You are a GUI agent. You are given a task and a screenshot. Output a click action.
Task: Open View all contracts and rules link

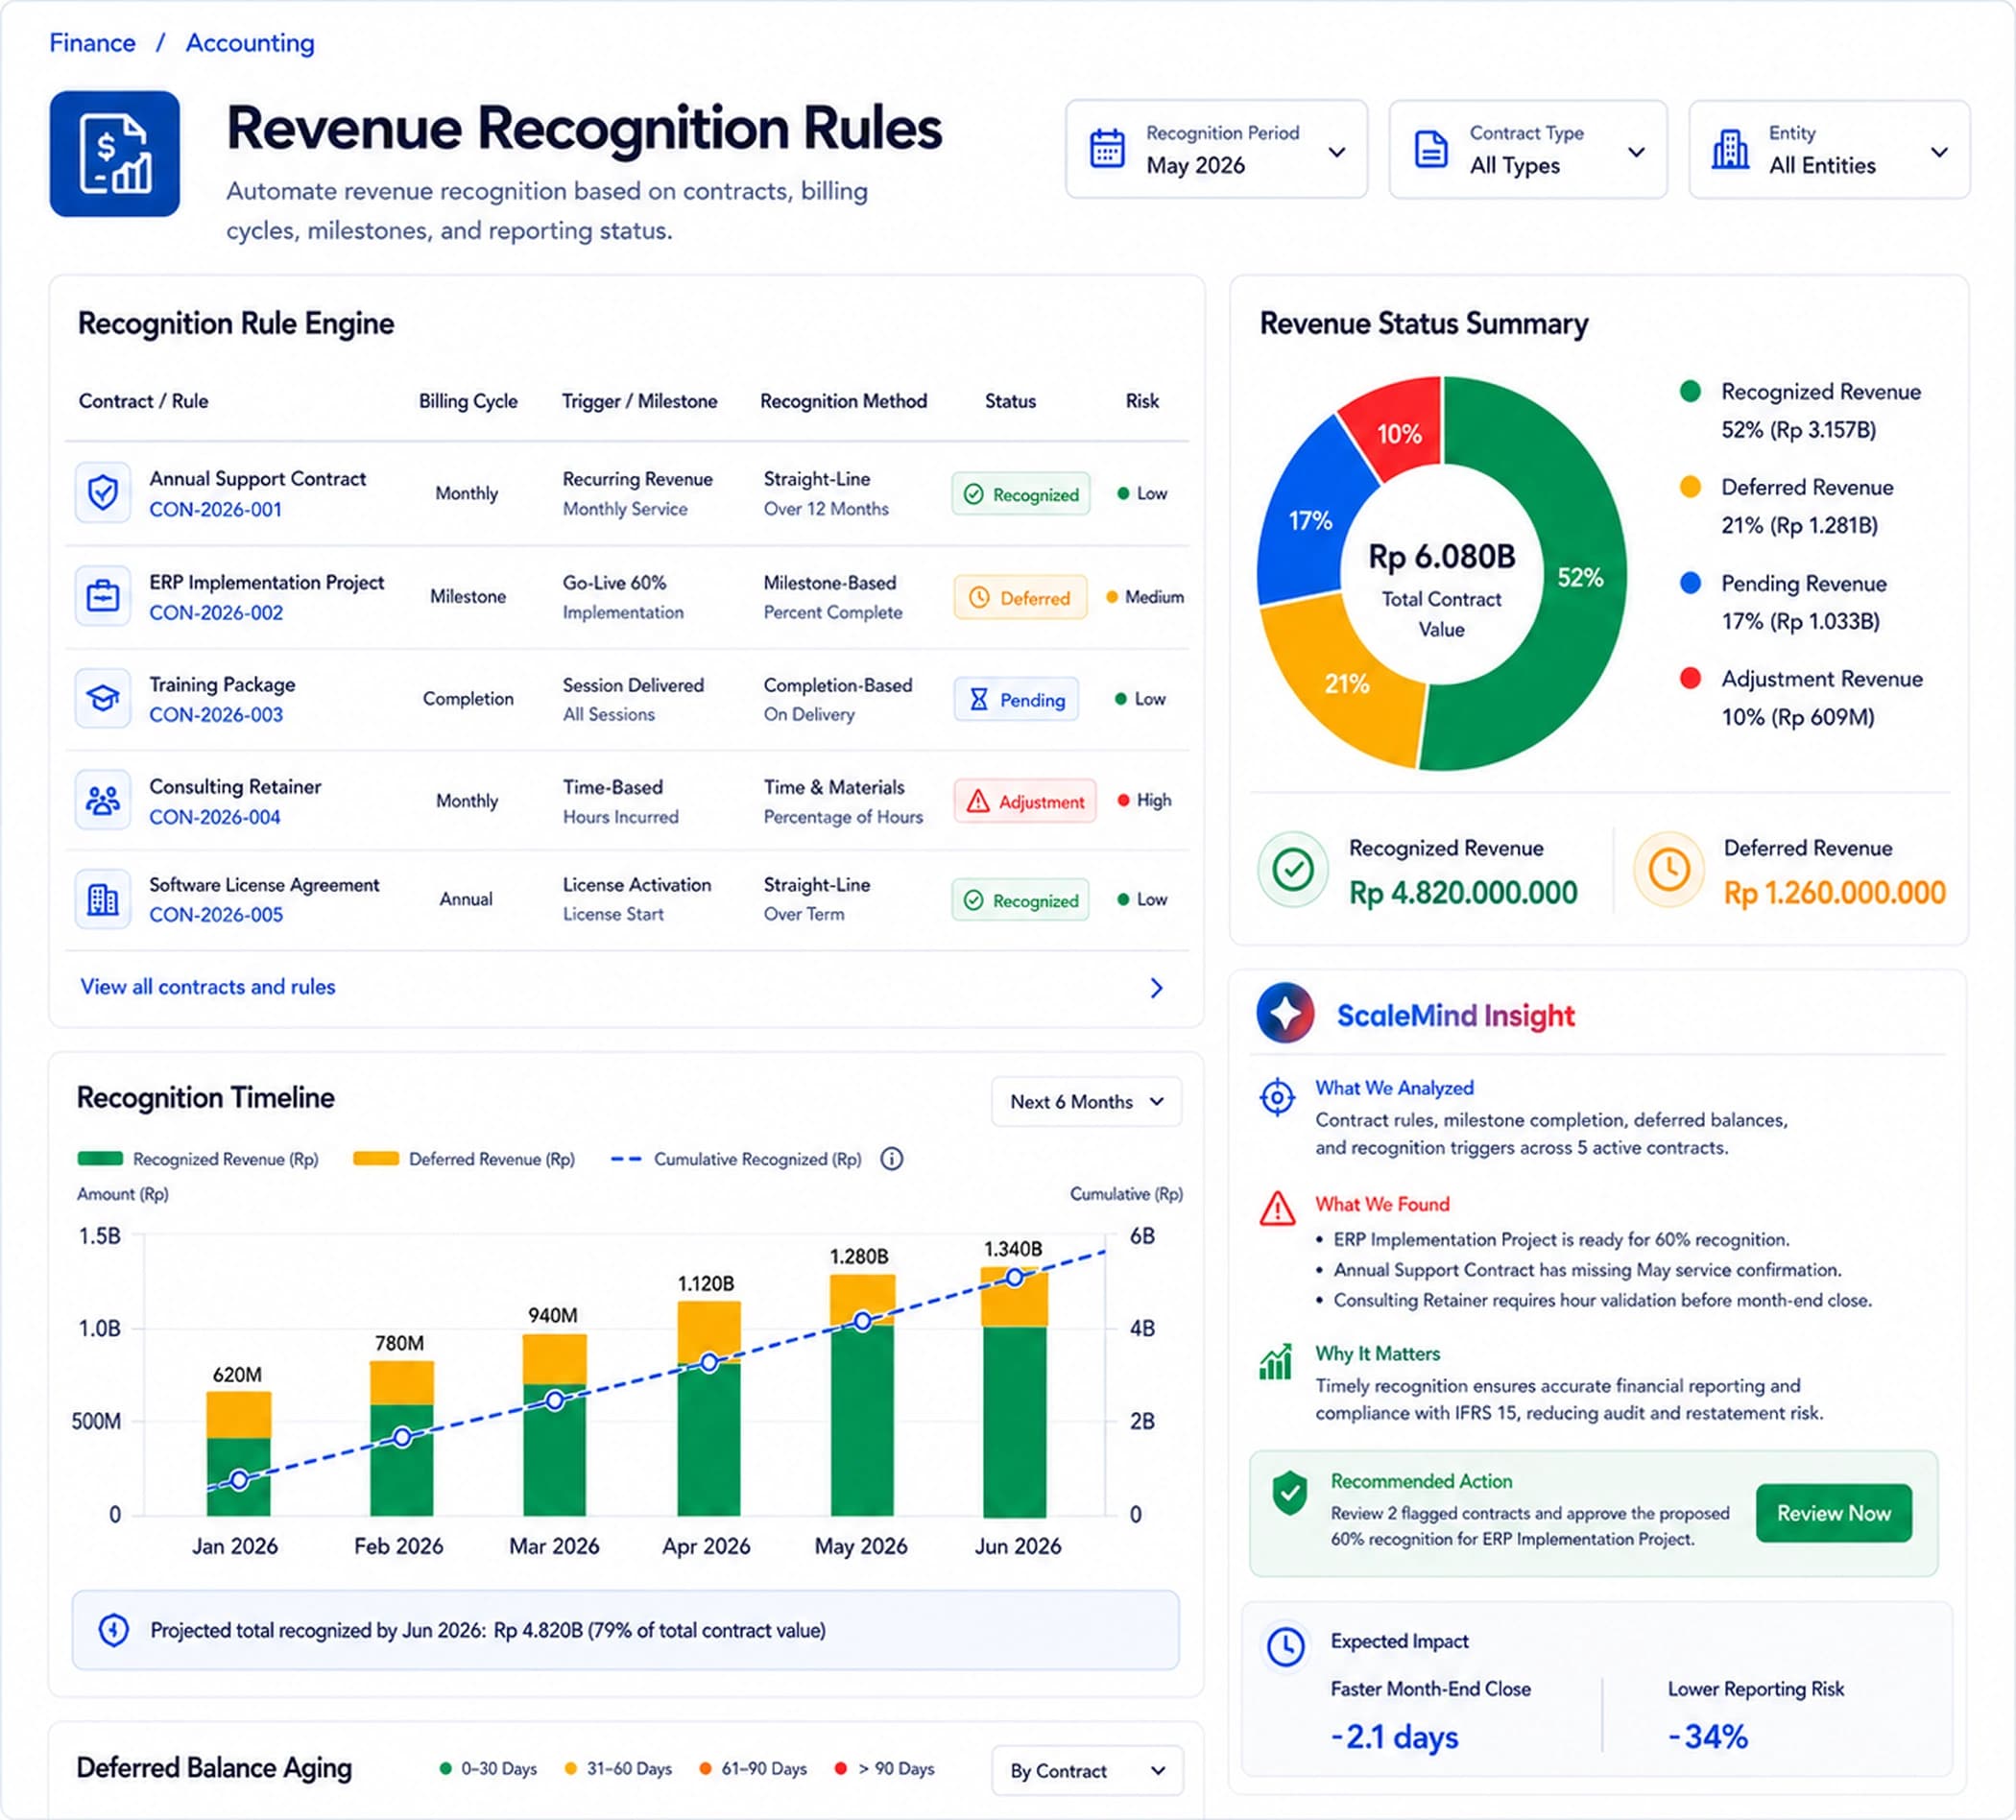pos(208,987)
